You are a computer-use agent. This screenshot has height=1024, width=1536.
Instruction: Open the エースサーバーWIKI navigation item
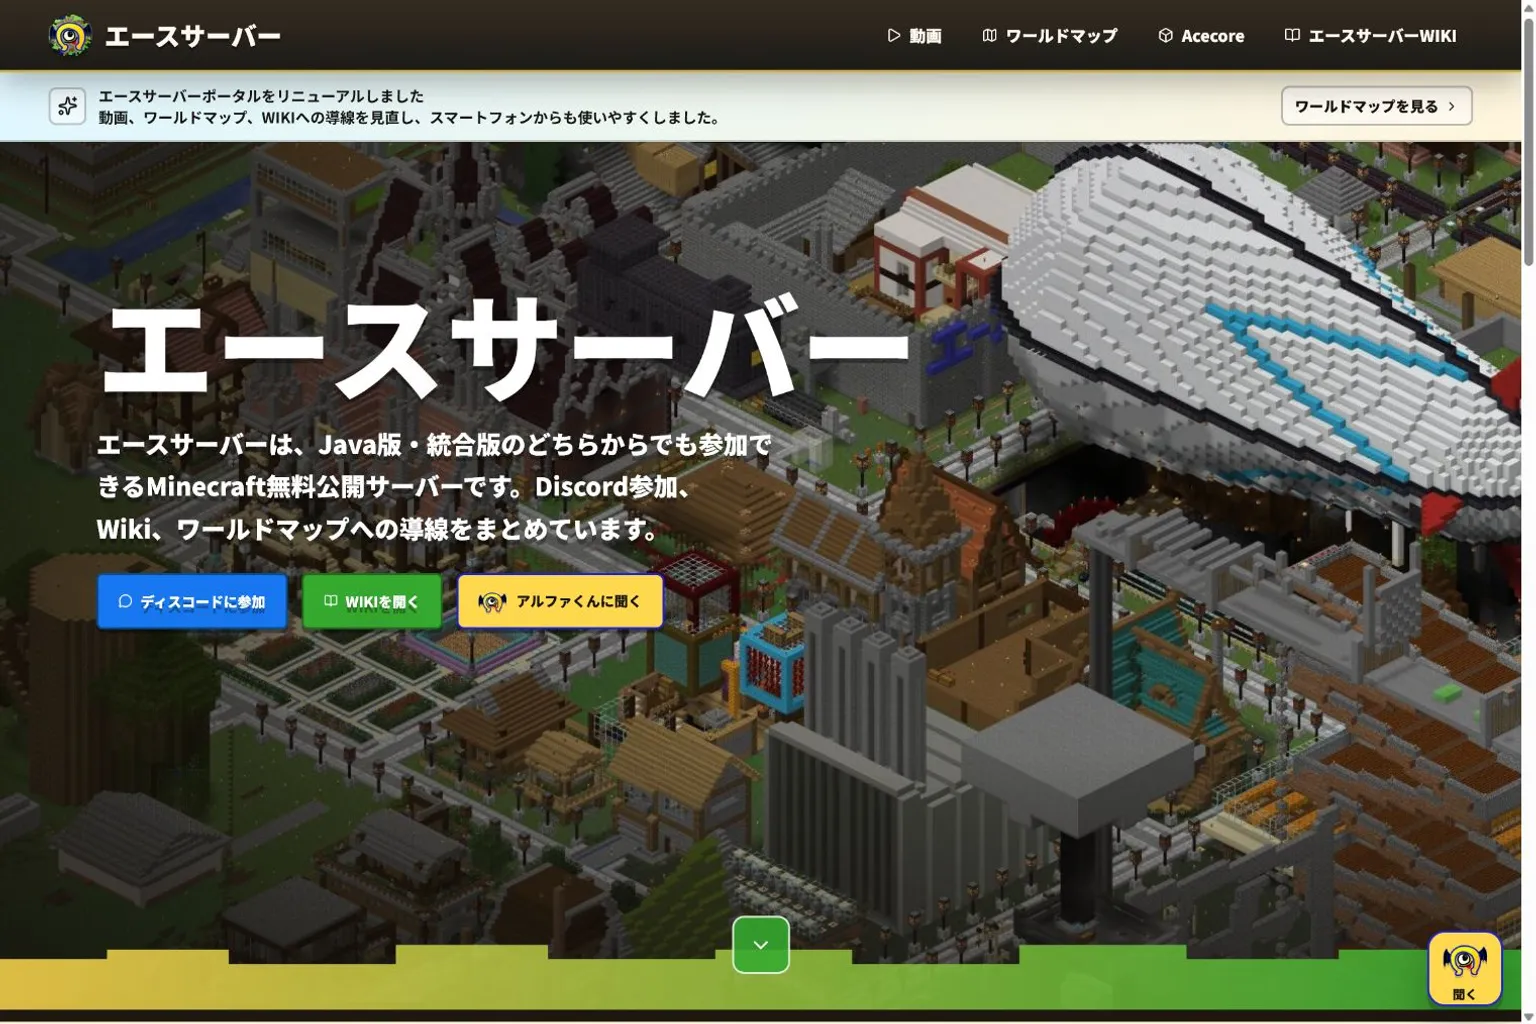(1370, 36)
